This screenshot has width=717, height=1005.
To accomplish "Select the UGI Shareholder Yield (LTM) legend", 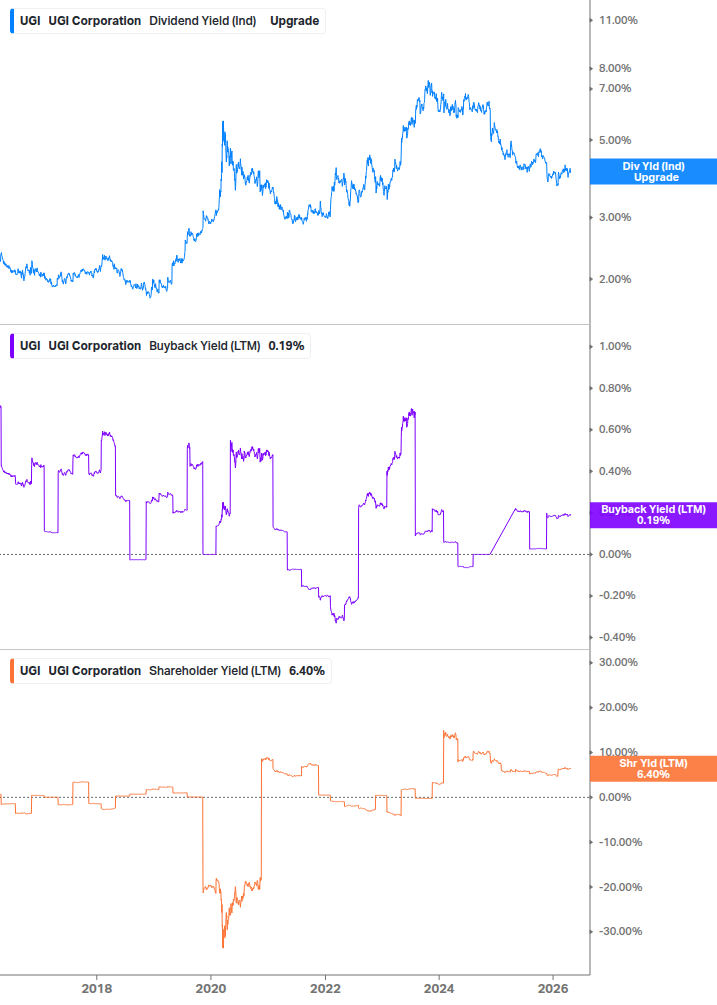I will (170, 671).
